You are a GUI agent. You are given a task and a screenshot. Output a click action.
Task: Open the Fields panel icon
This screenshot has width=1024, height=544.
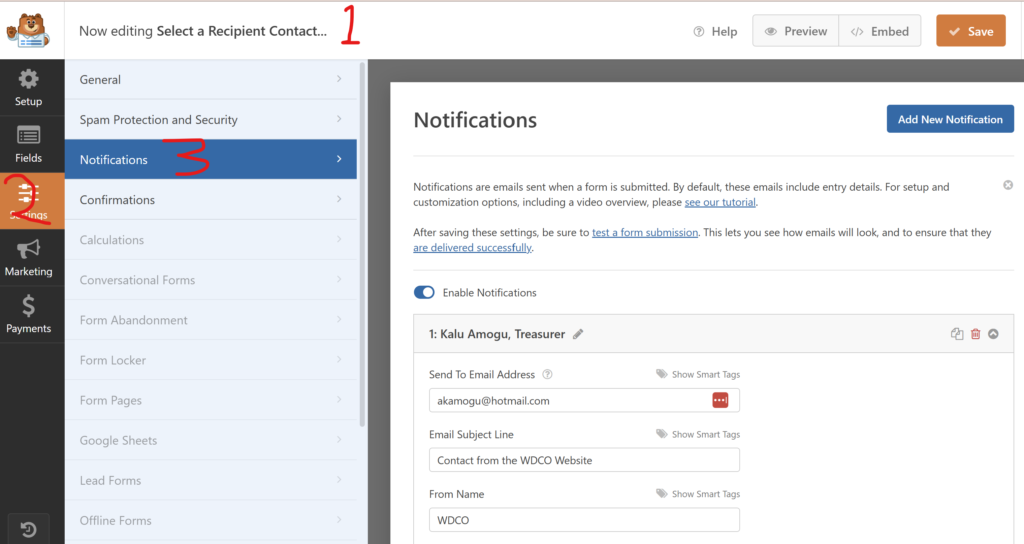28,144
